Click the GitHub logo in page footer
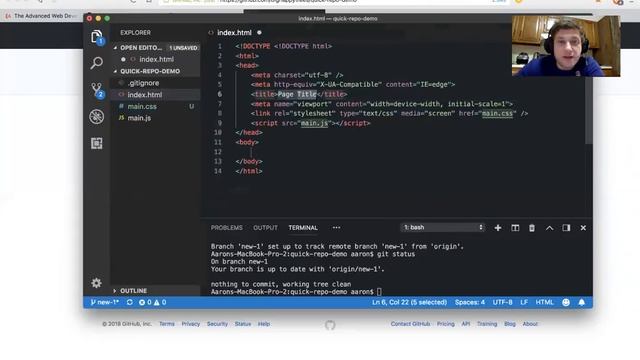640x360 pixels. [x=330, y=325]
